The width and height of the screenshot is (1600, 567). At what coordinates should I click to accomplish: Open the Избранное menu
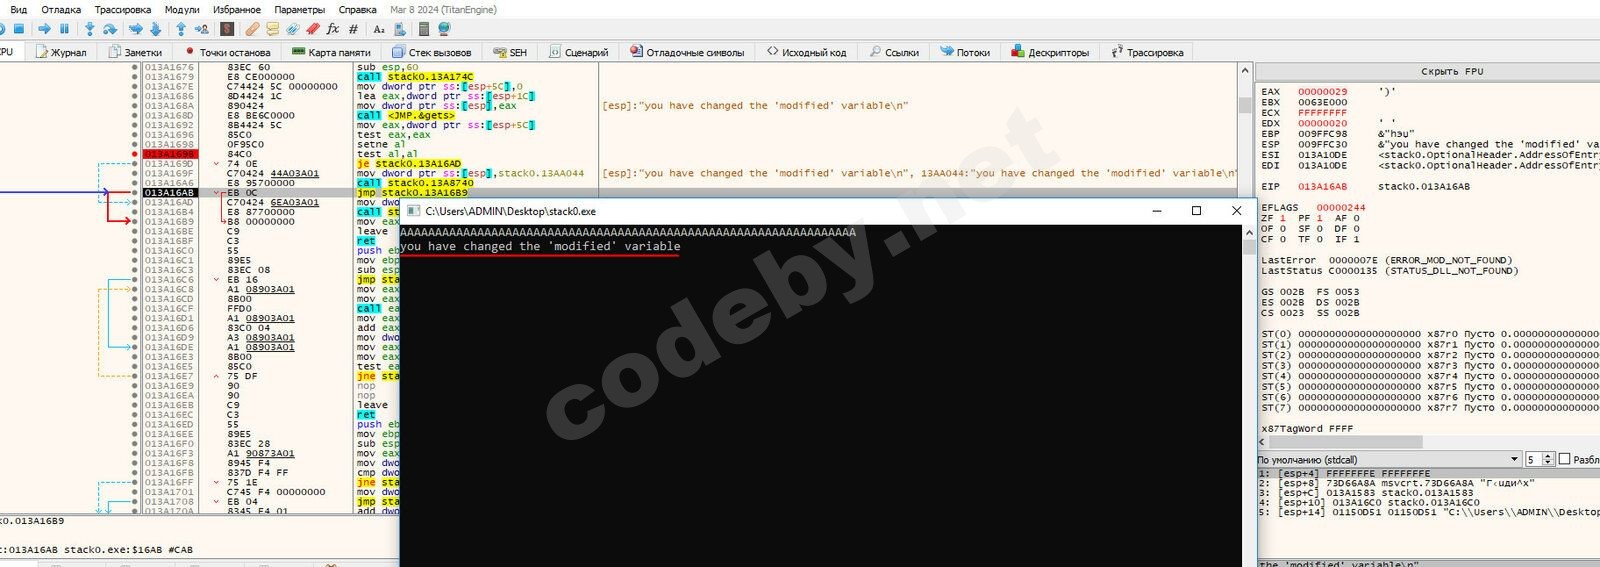tap(237, 9)
